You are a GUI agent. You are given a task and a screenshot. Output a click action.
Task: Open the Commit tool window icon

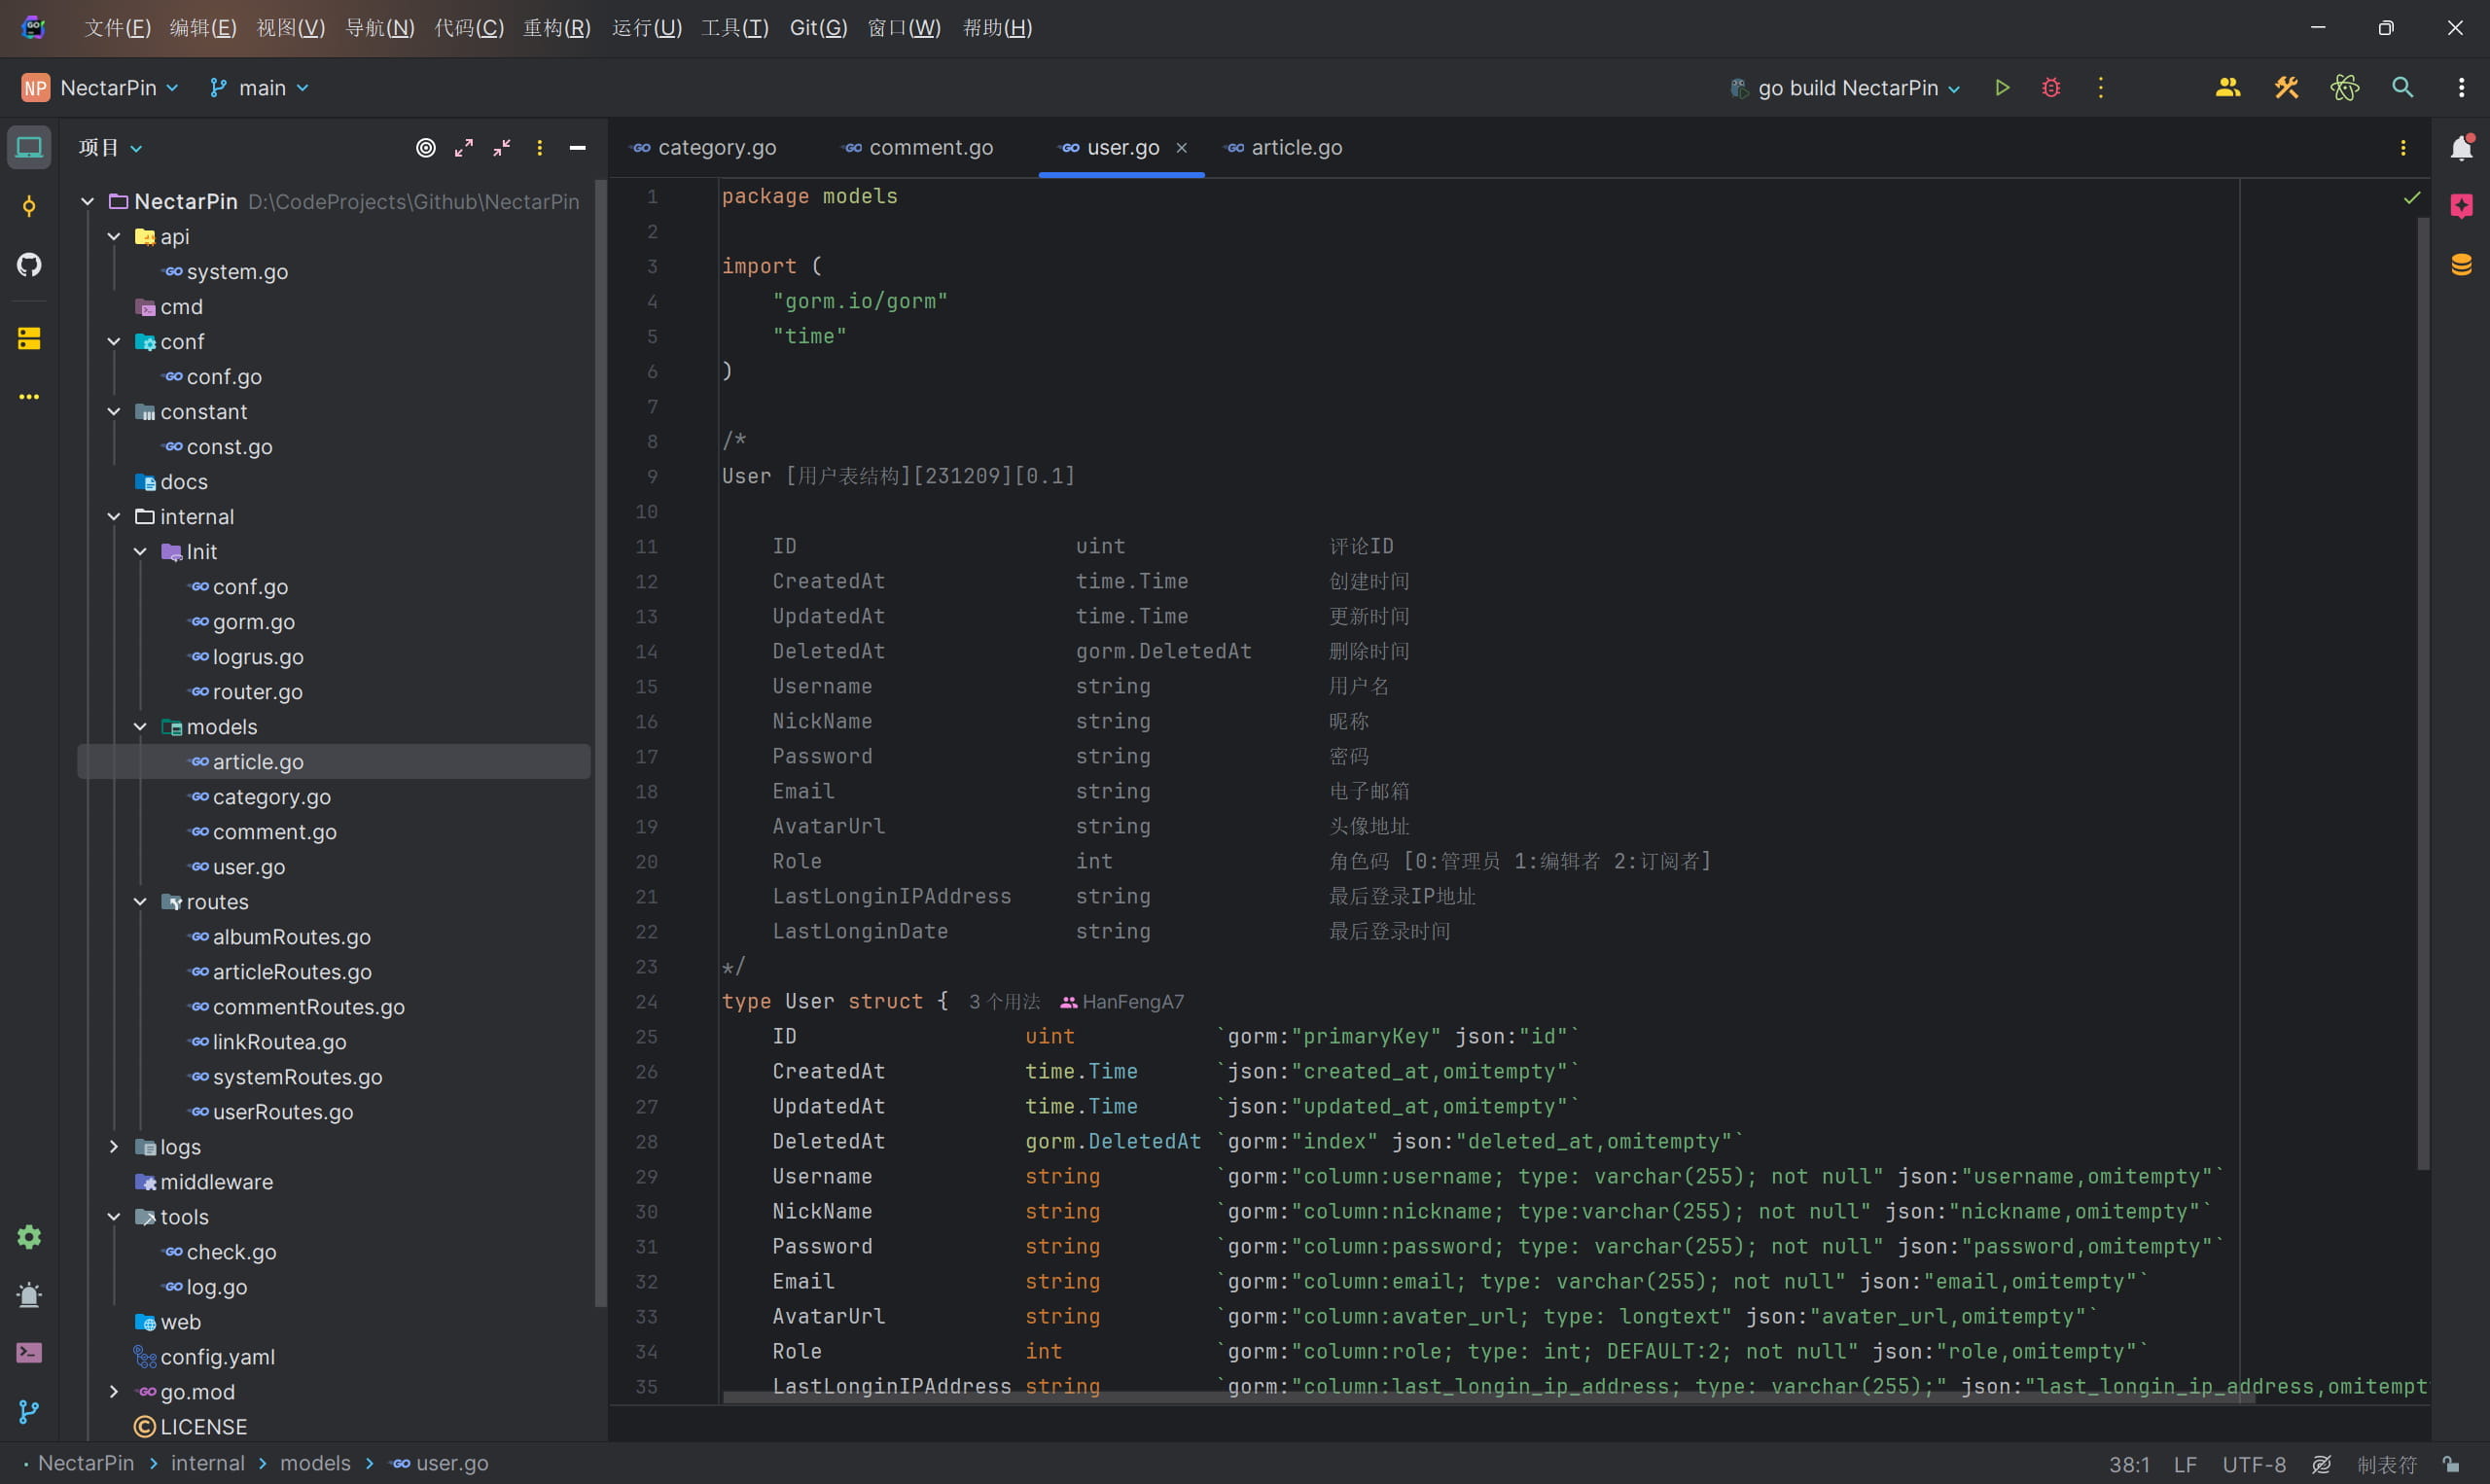pyautogui.click(x=29, y=205)
